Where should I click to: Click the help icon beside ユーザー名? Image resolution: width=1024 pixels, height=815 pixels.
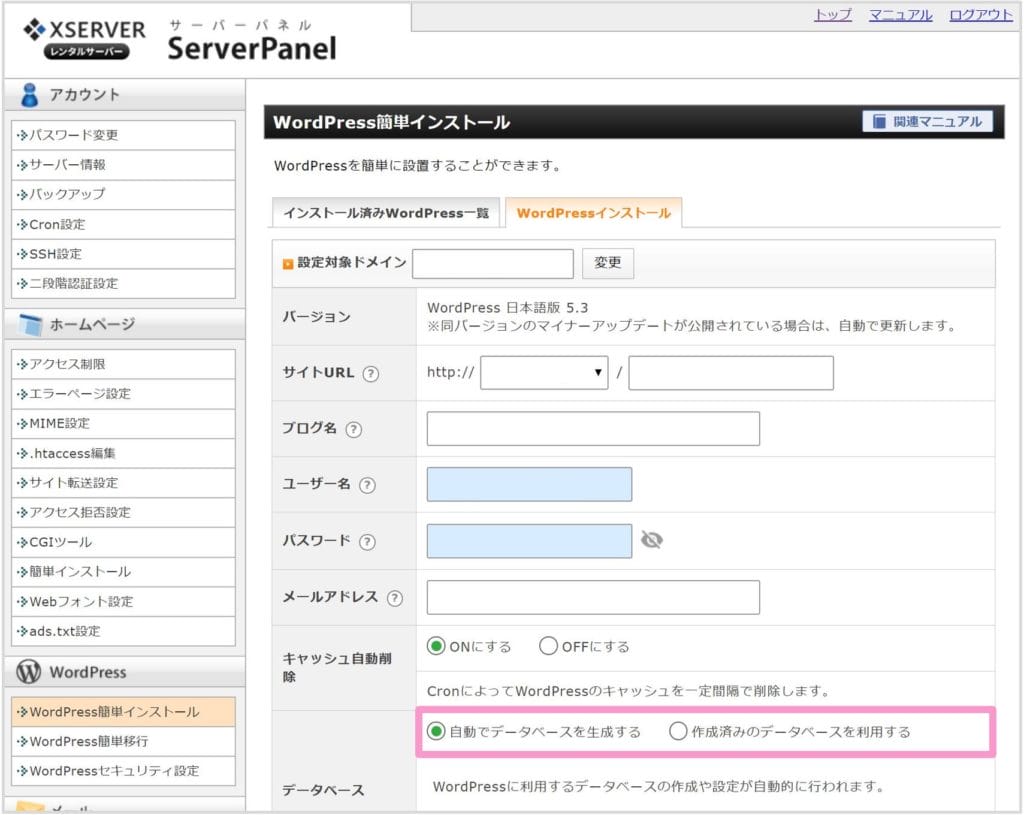367,485
